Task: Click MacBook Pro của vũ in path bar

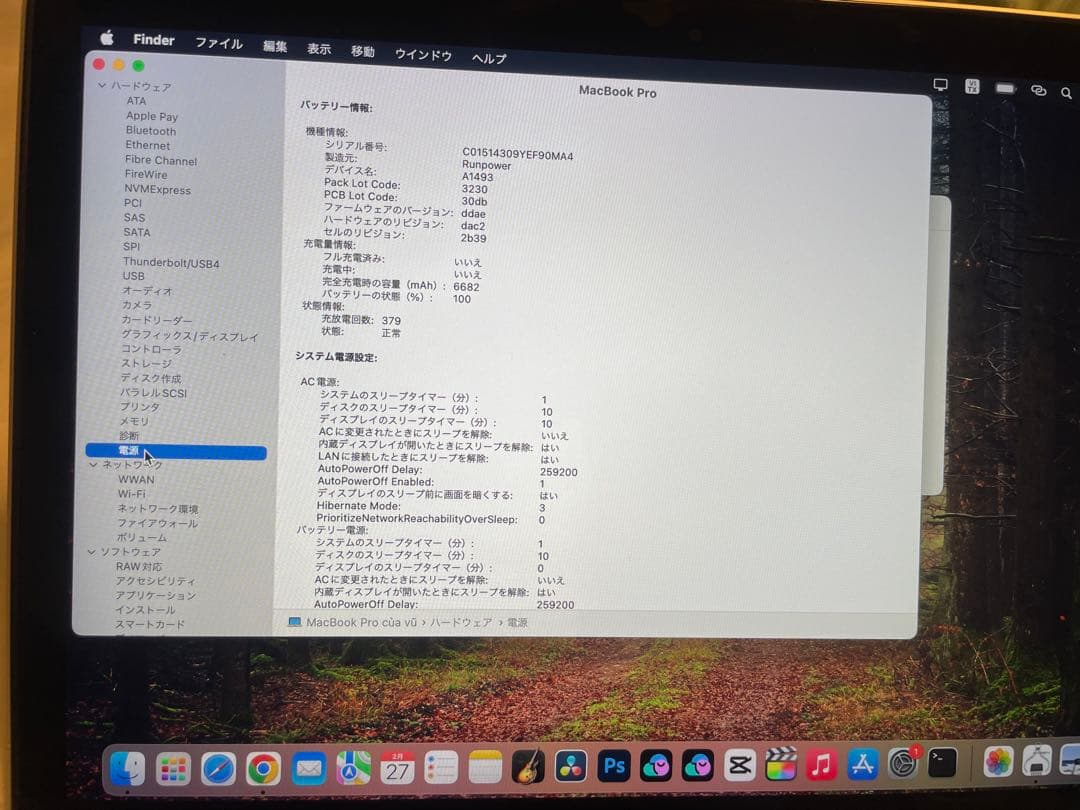Action: [361, 622]
